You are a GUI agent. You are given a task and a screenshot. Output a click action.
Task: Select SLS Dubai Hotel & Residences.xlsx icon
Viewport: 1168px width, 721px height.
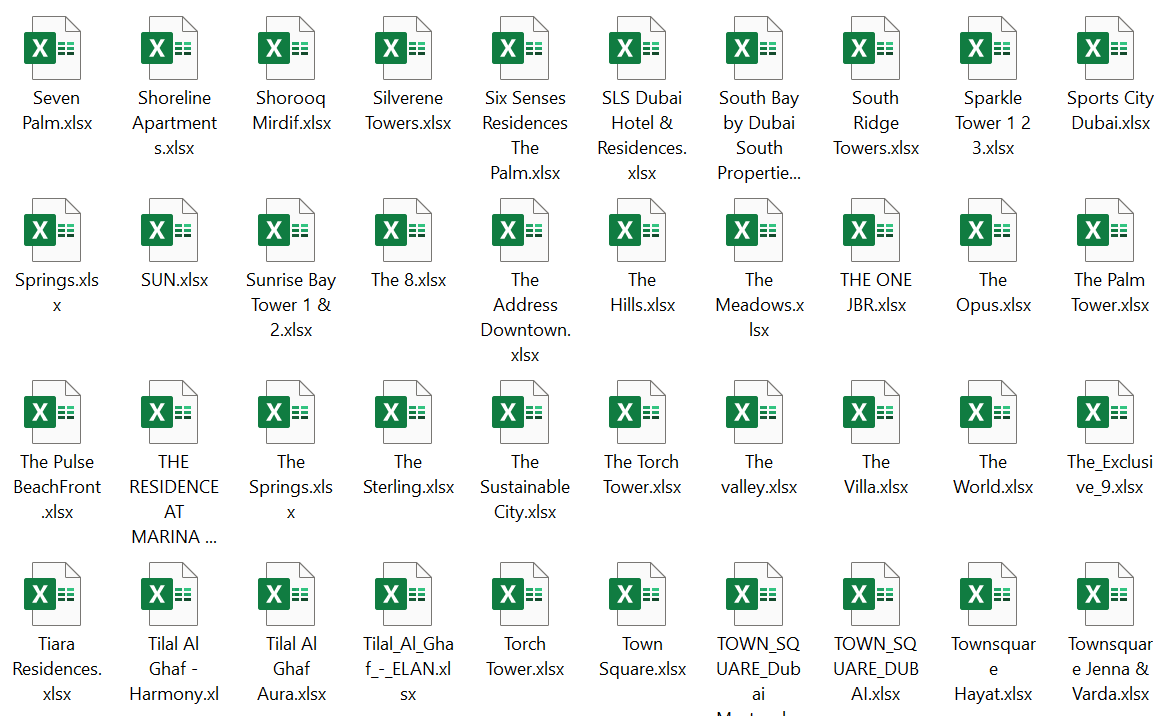641,48
